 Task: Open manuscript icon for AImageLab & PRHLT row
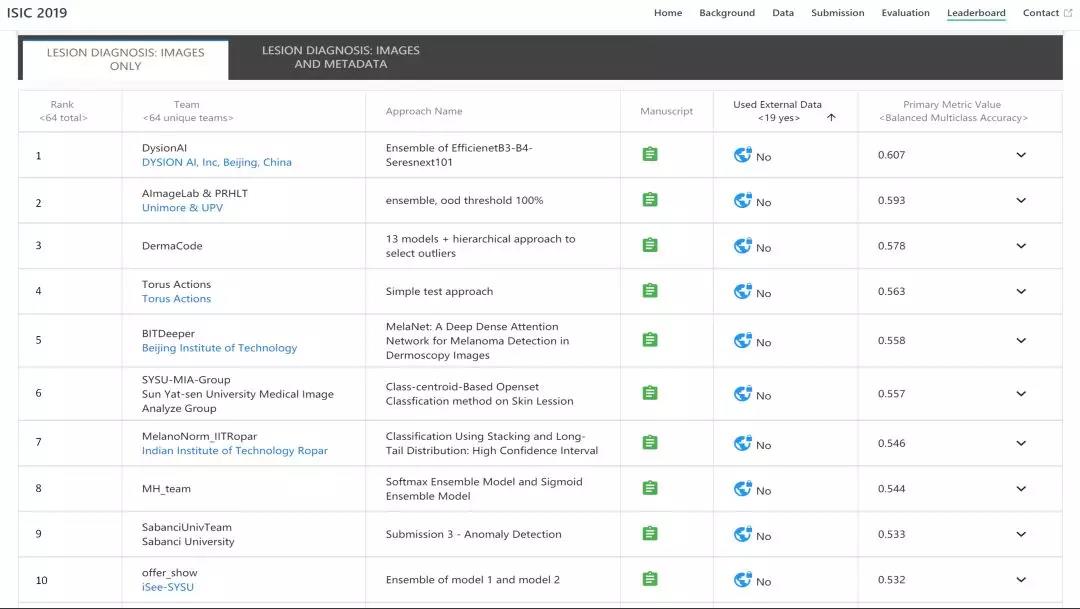coord(650,200)
